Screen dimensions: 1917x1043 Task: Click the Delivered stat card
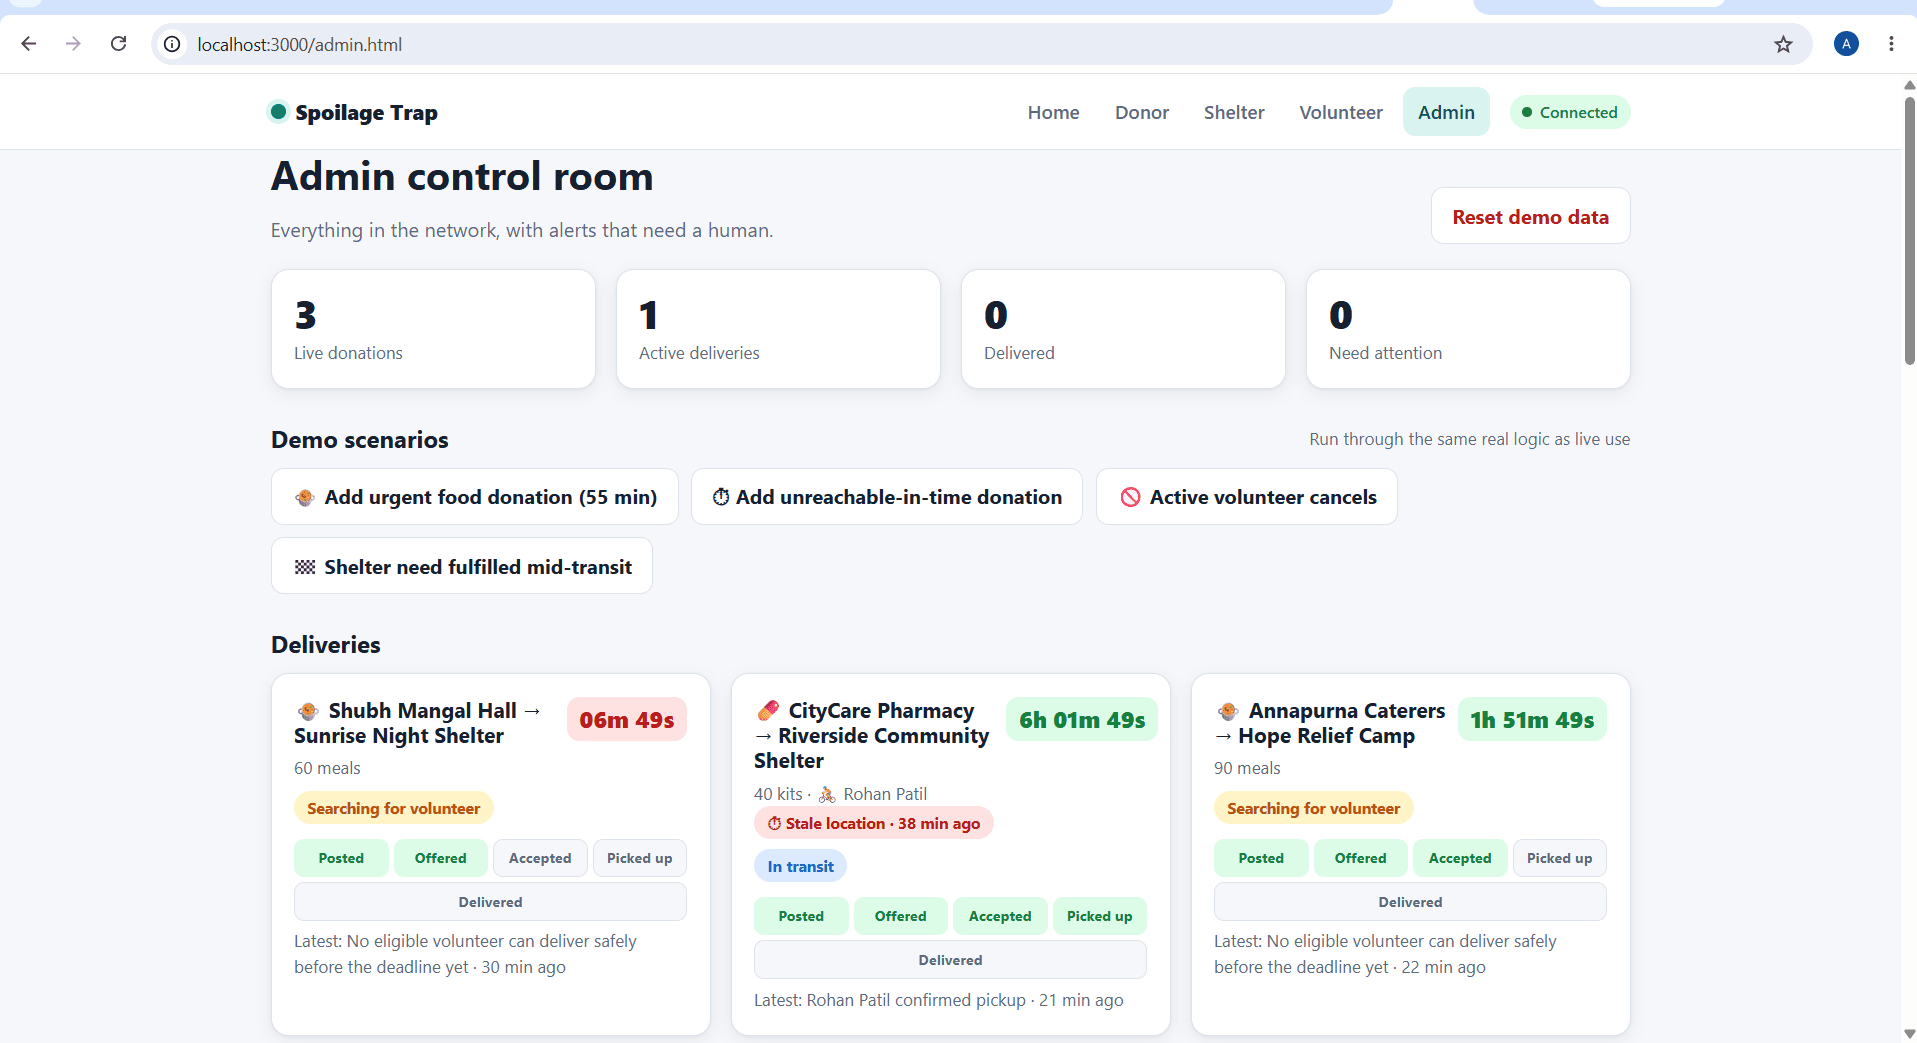1123,329
